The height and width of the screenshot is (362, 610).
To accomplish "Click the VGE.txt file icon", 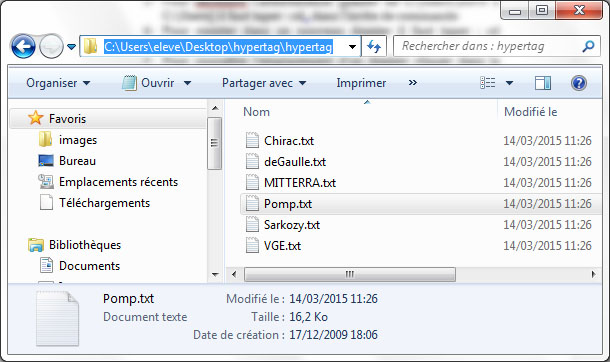I will pos(252,245).
